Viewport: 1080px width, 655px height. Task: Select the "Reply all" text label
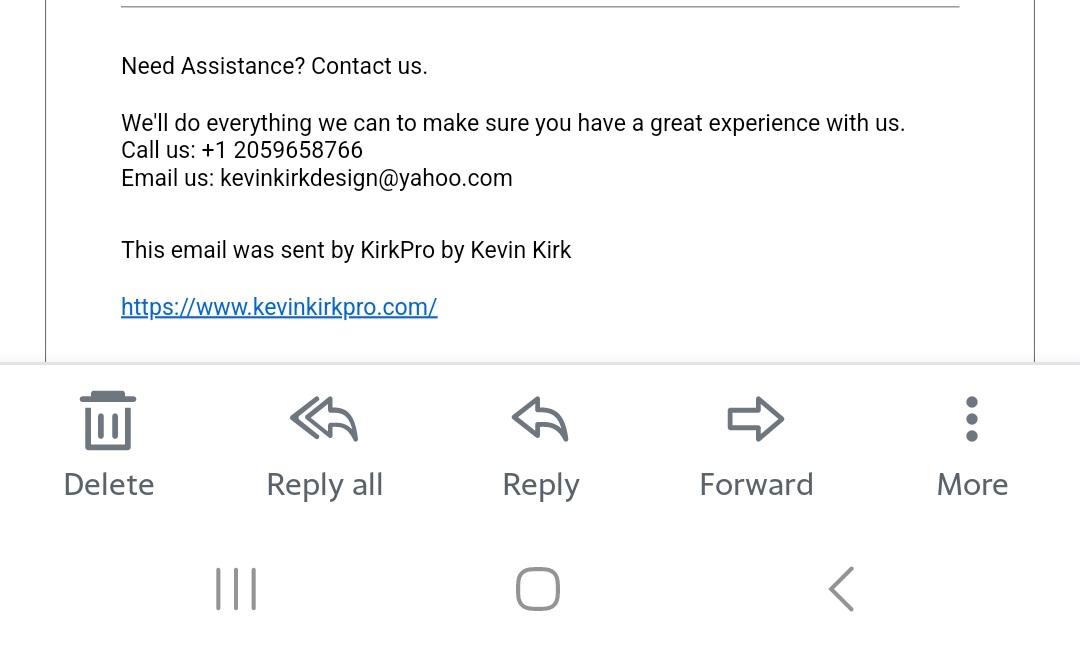324,485
